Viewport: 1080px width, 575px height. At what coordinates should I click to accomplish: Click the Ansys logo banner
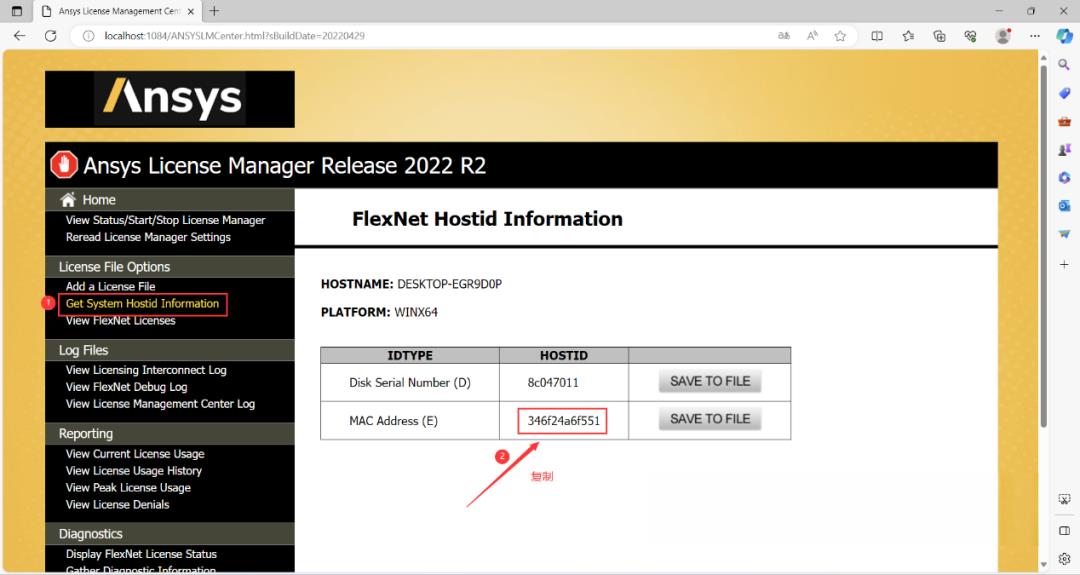point(169,99)
